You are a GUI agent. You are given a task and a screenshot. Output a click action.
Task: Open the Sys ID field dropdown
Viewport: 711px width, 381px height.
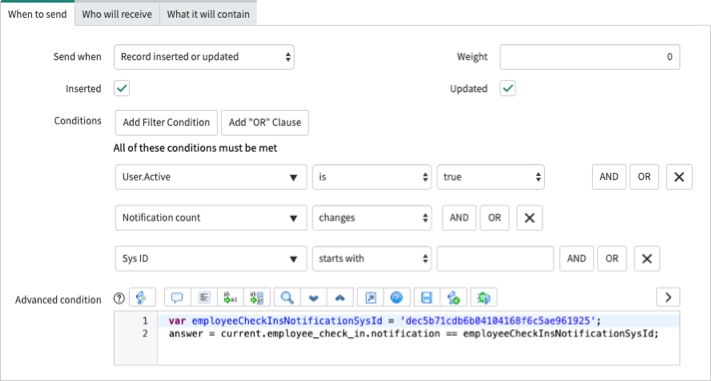(x=211, y=259)
